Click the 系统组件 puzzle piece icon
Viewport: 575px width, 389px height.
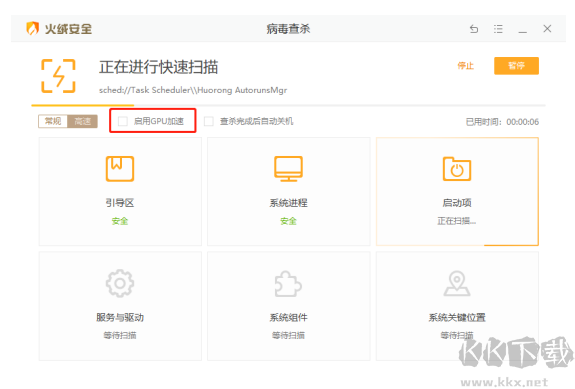pyautogui.click(x=288, y=283)
